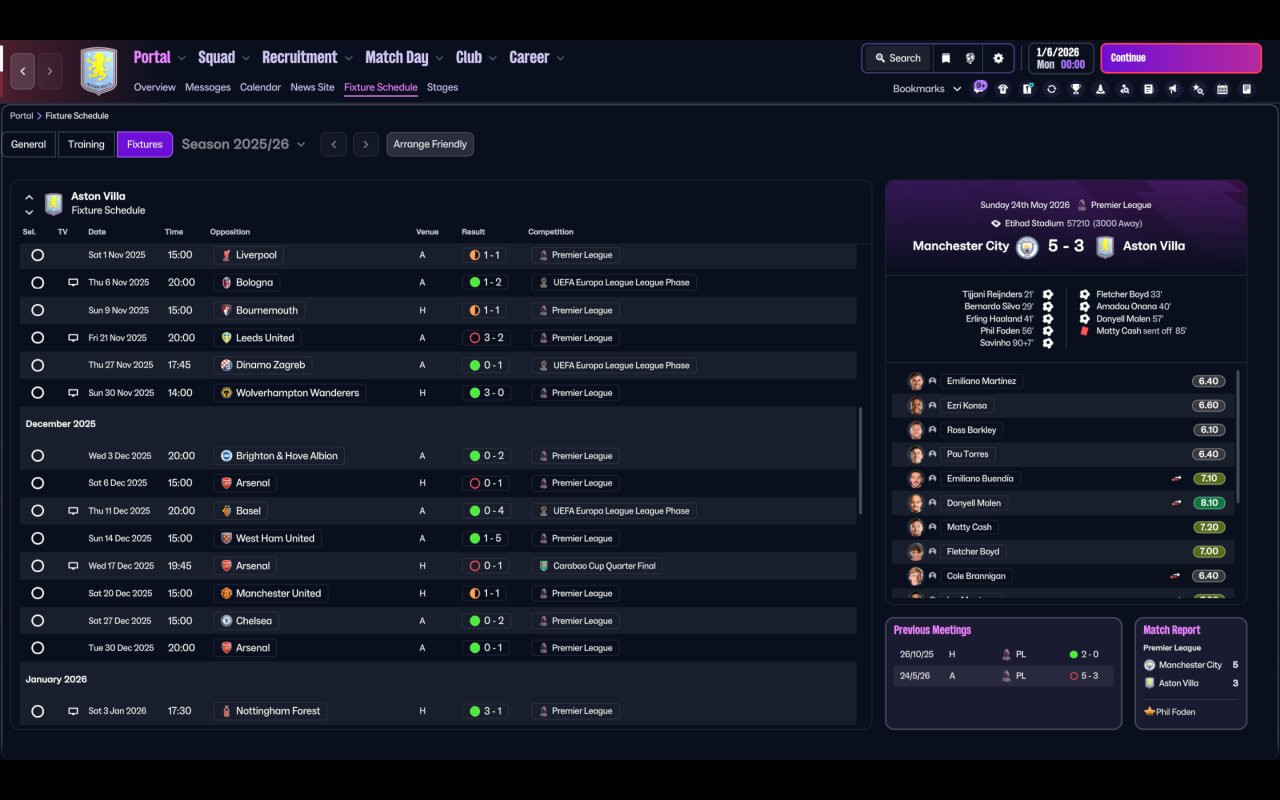This screenshot has height=800, width=1280.
Task: Click the trophy icon in the bookmarks bar
Action: click(1076, 89)
